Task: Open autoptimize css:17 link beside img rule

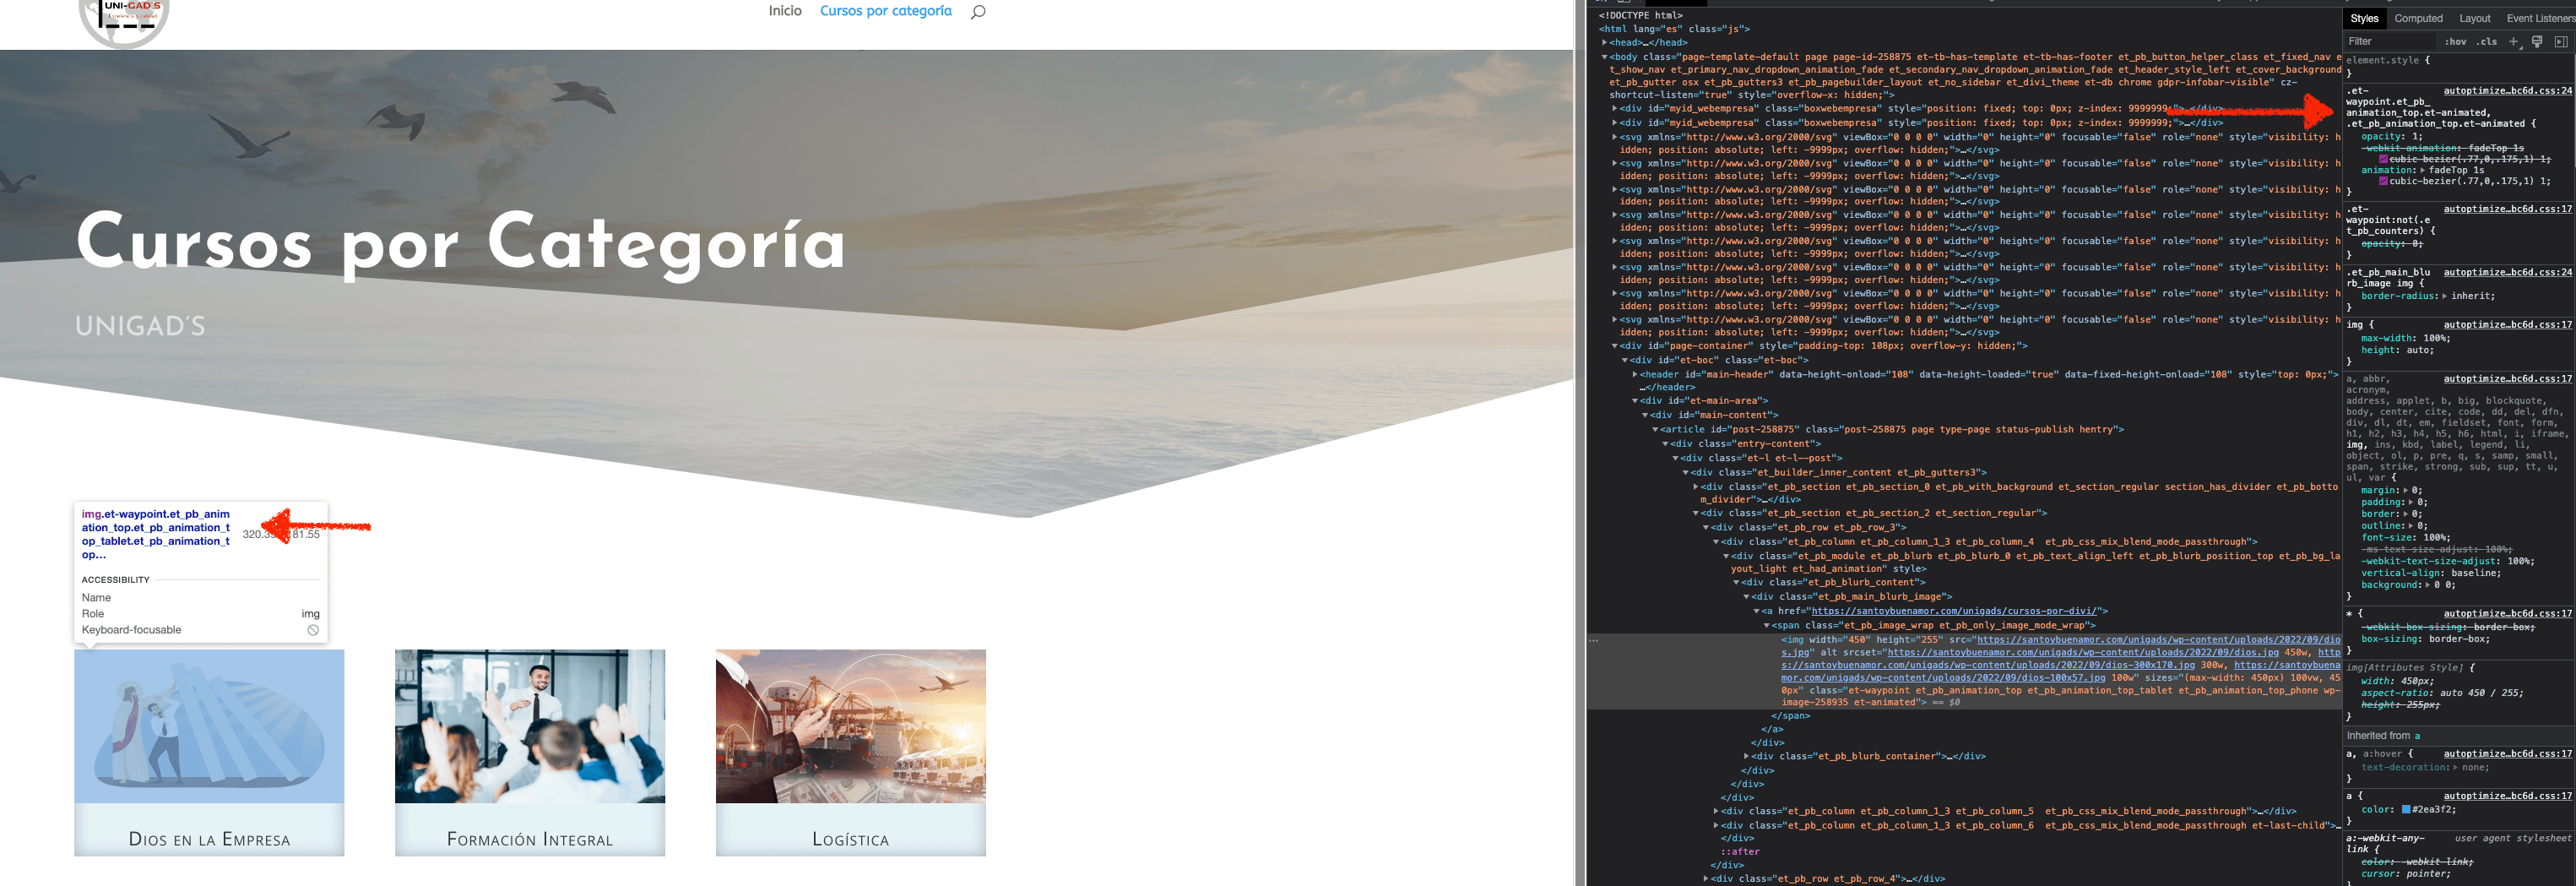Action: (2507, 325)
